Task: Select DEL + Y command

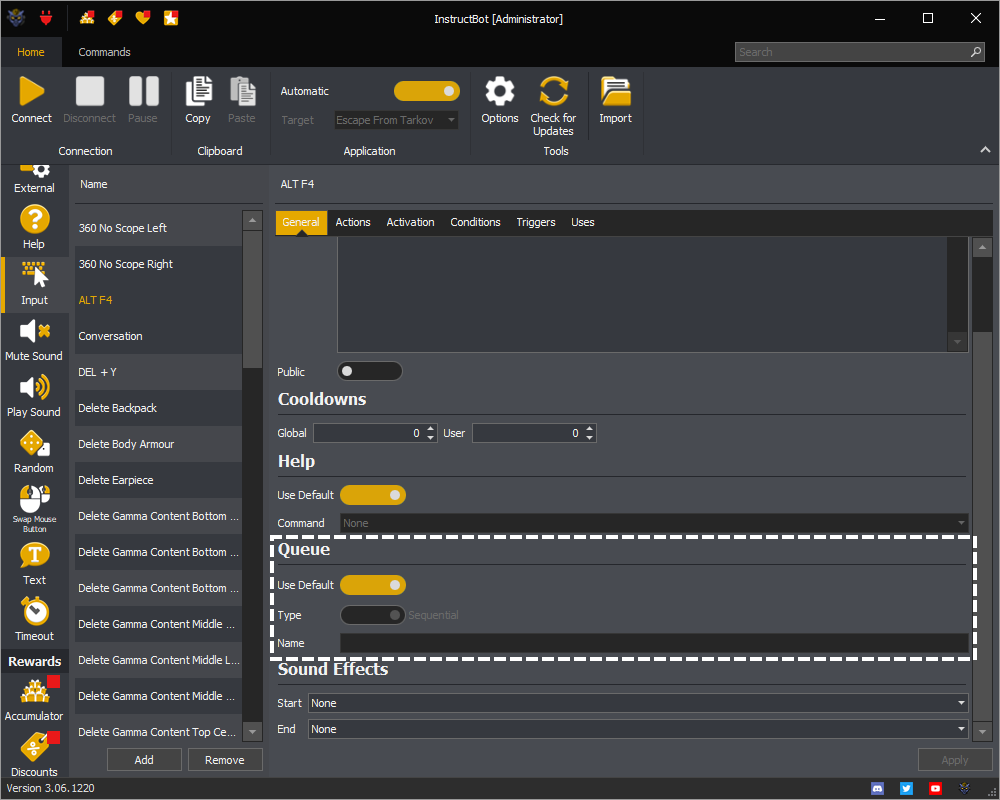Action: (x=158, y=373)
